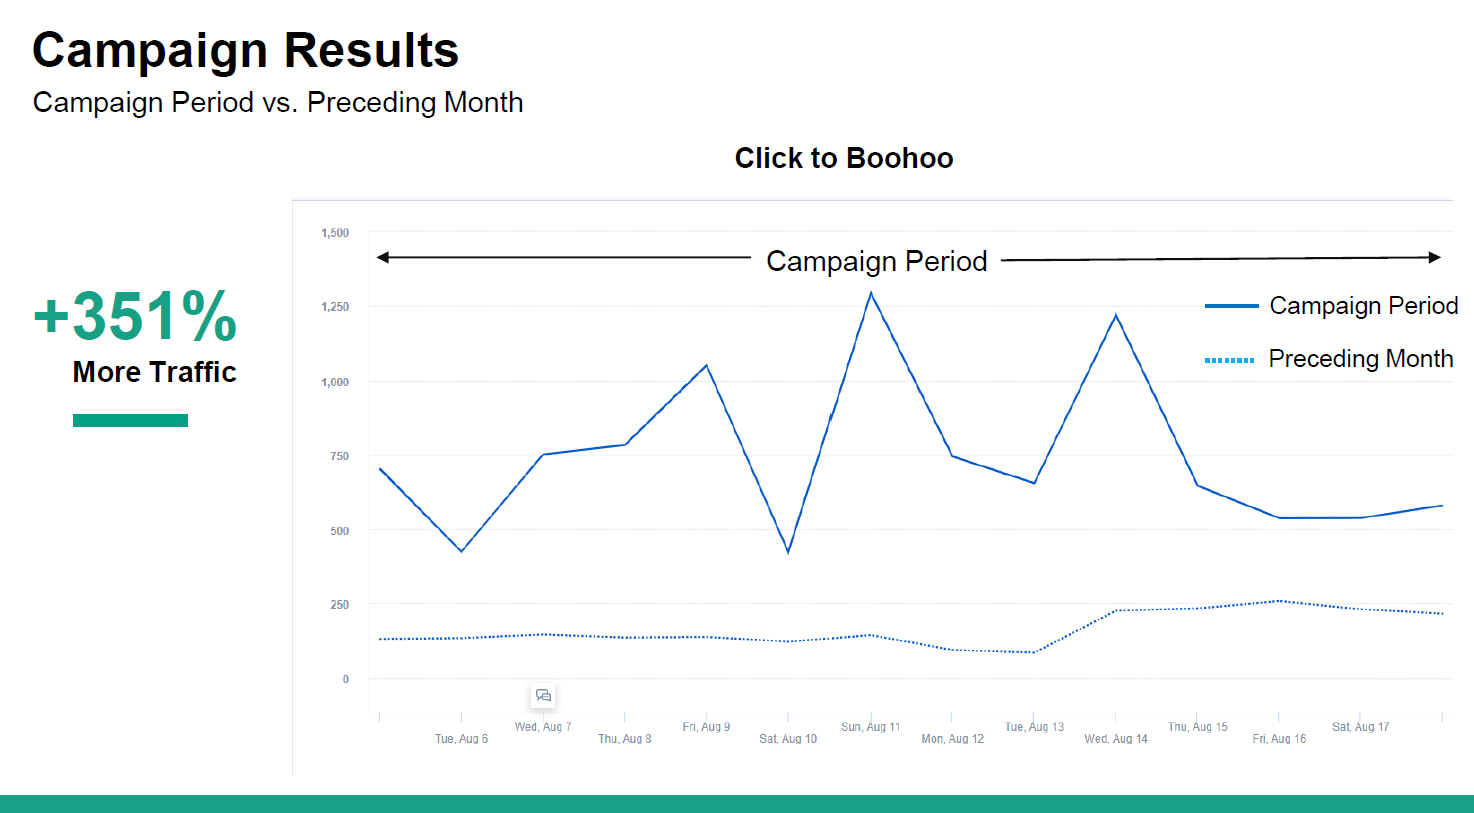Click the Sun, Aug 11 peak data point
Image resolution: width=1474 pixels, height=813 pixels.
pyautogui.click(x=871, y=293)
